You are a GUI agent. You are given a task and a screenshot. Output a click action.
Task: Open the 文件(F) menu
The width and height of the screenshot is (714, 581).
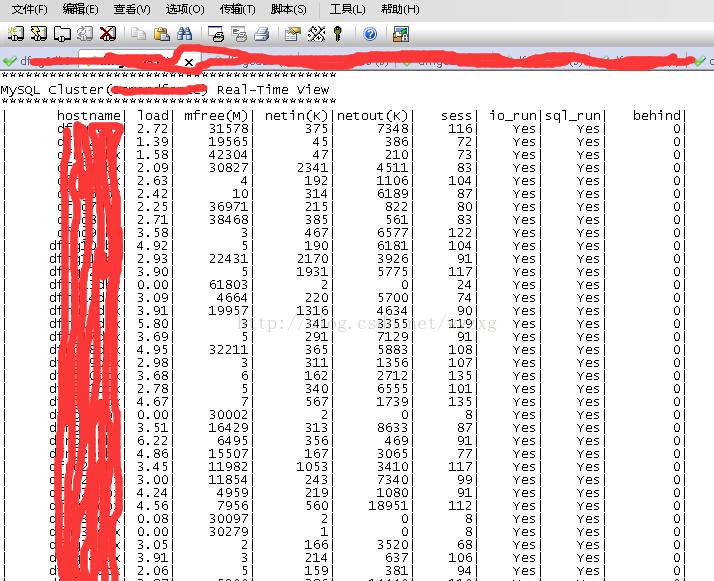(x=29, y=9)
